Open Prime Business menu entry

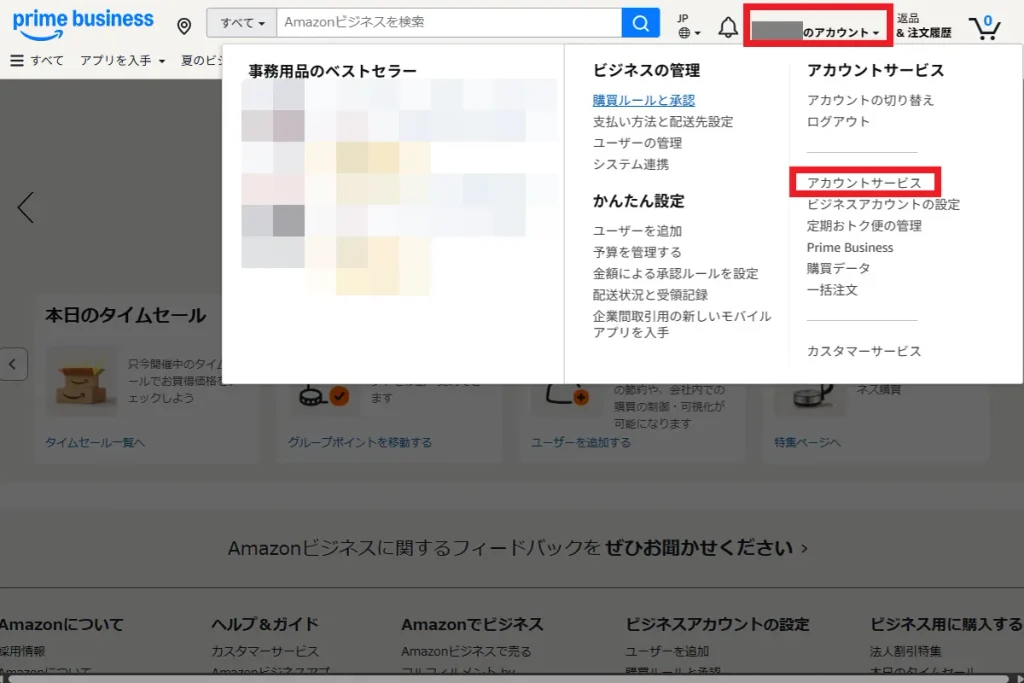[850, 247]
